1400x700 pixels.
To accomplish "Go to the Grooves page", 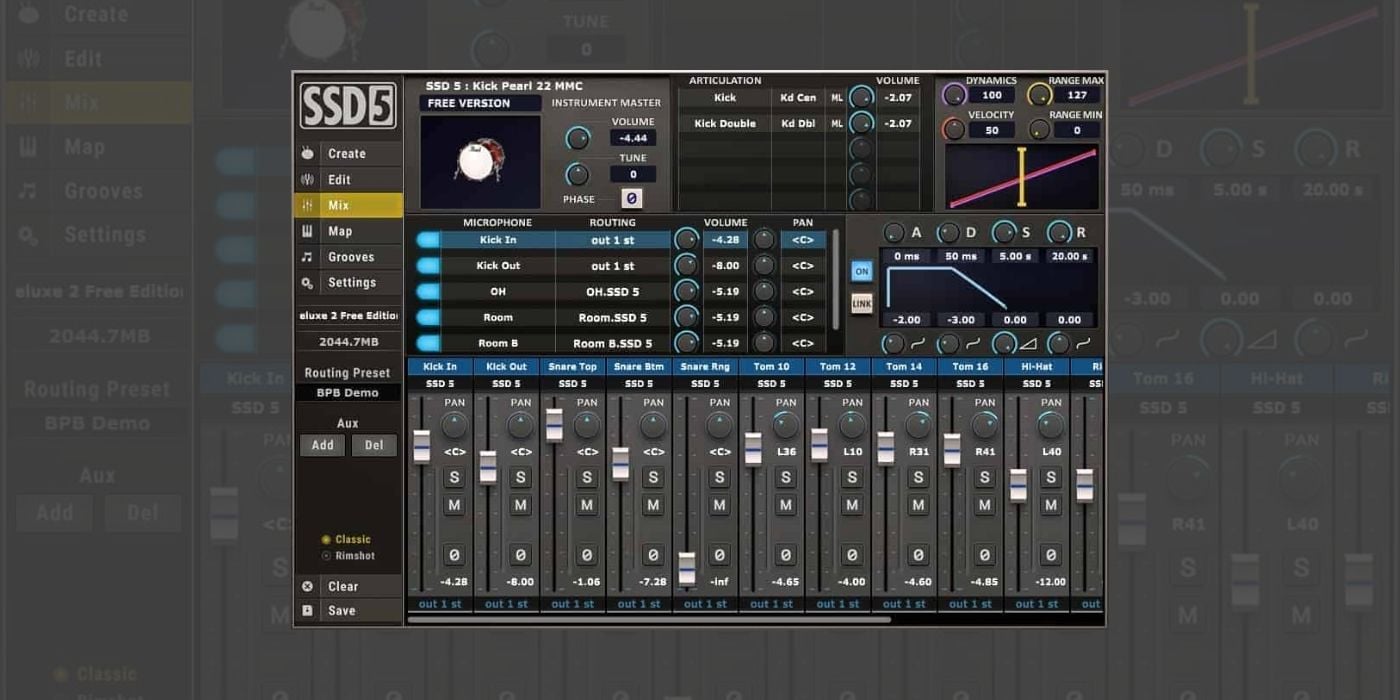I will point(348,257).
